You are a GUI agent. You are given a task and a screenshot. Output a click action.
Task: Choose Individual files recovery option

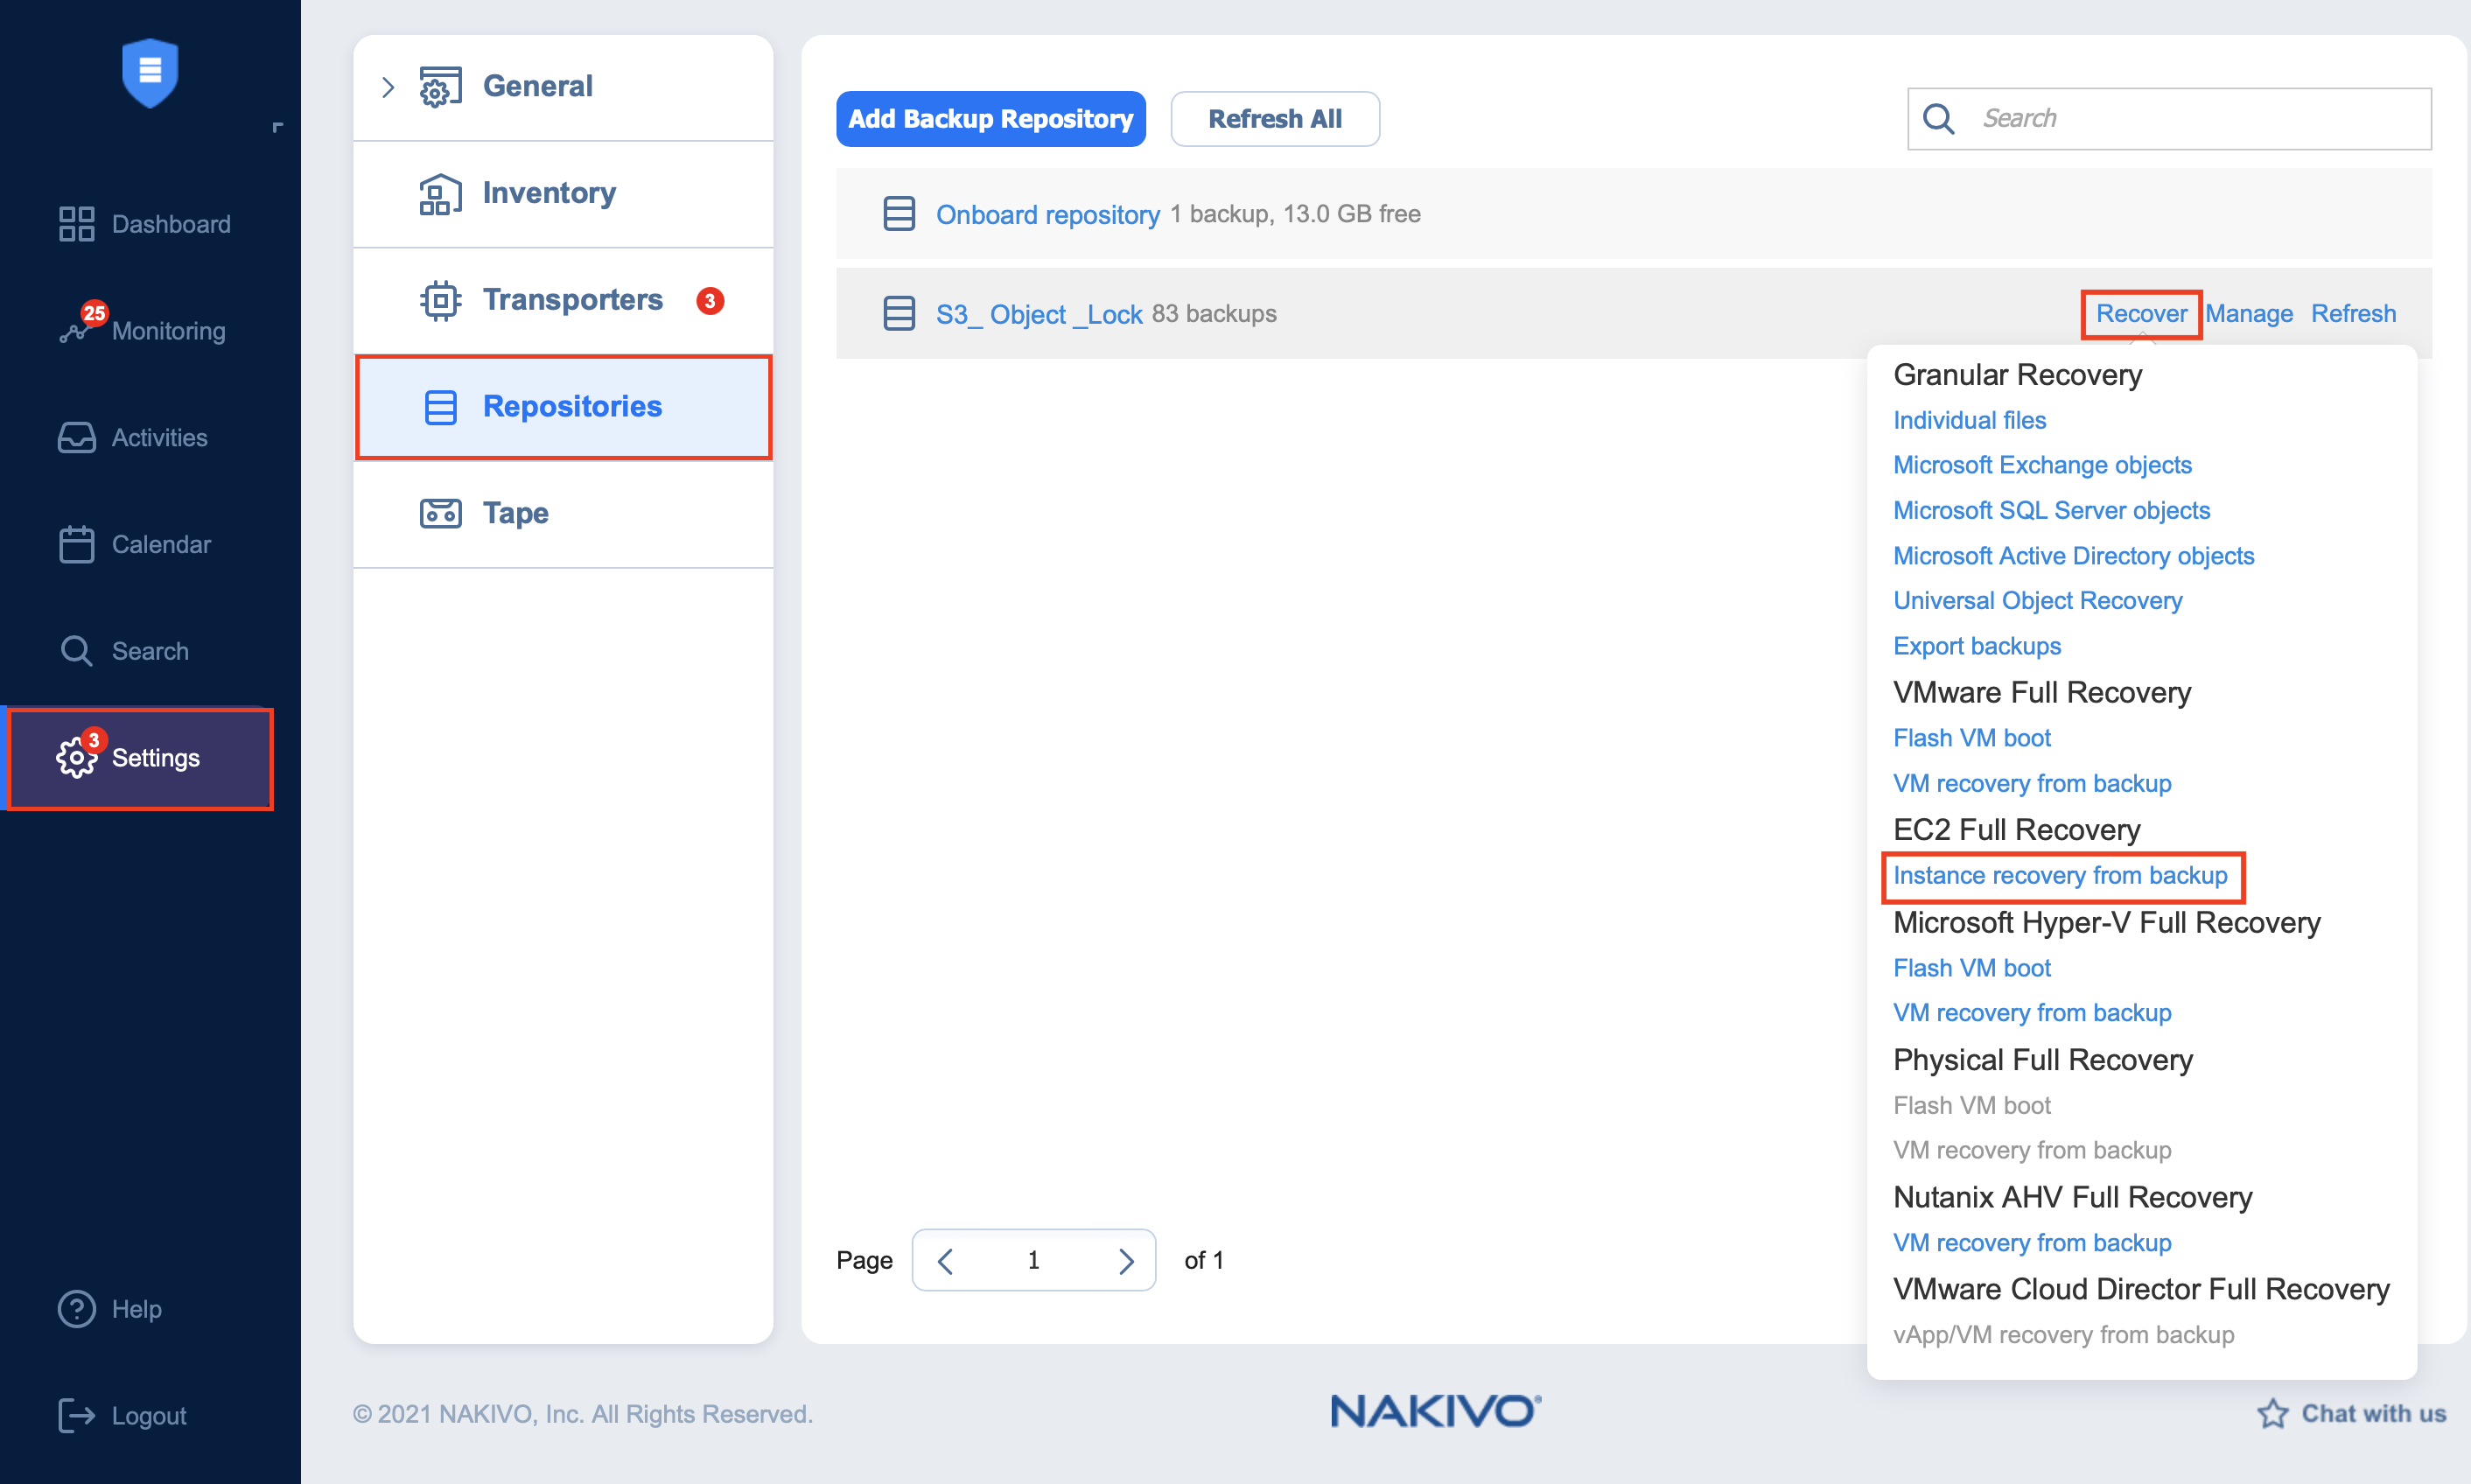click(x=1969, y=420)
